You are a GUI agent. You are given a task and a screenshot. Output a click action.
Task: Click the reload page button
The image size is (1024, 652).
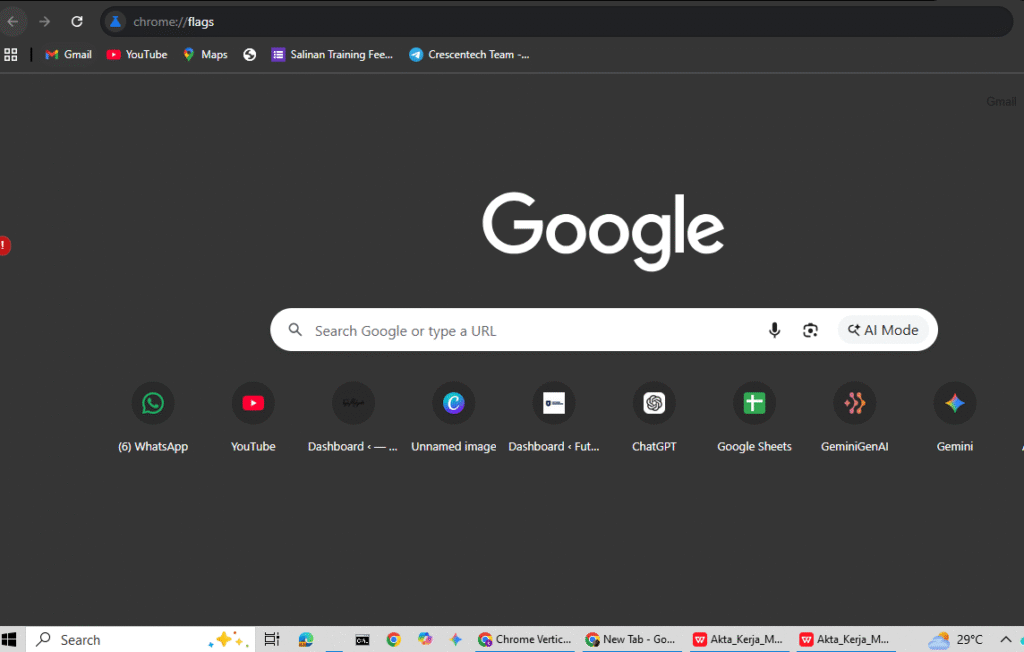[77, 21]
